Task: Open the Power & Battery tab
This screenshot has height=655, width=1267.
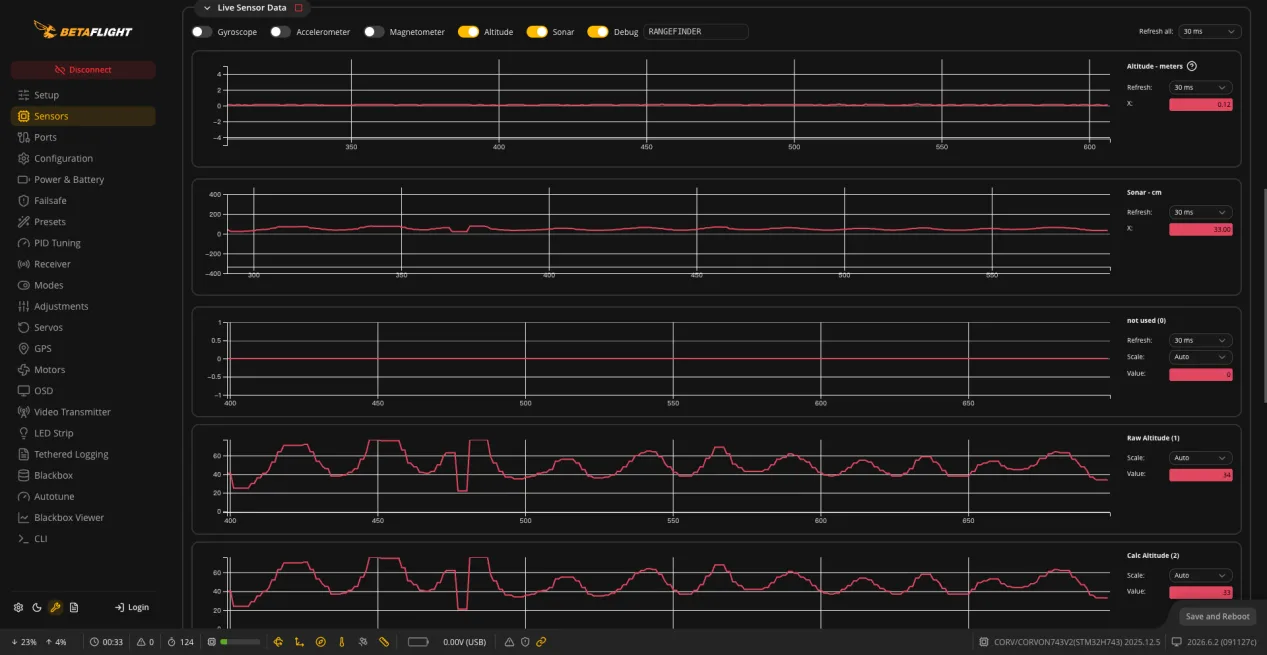Action: pos(83,180)
